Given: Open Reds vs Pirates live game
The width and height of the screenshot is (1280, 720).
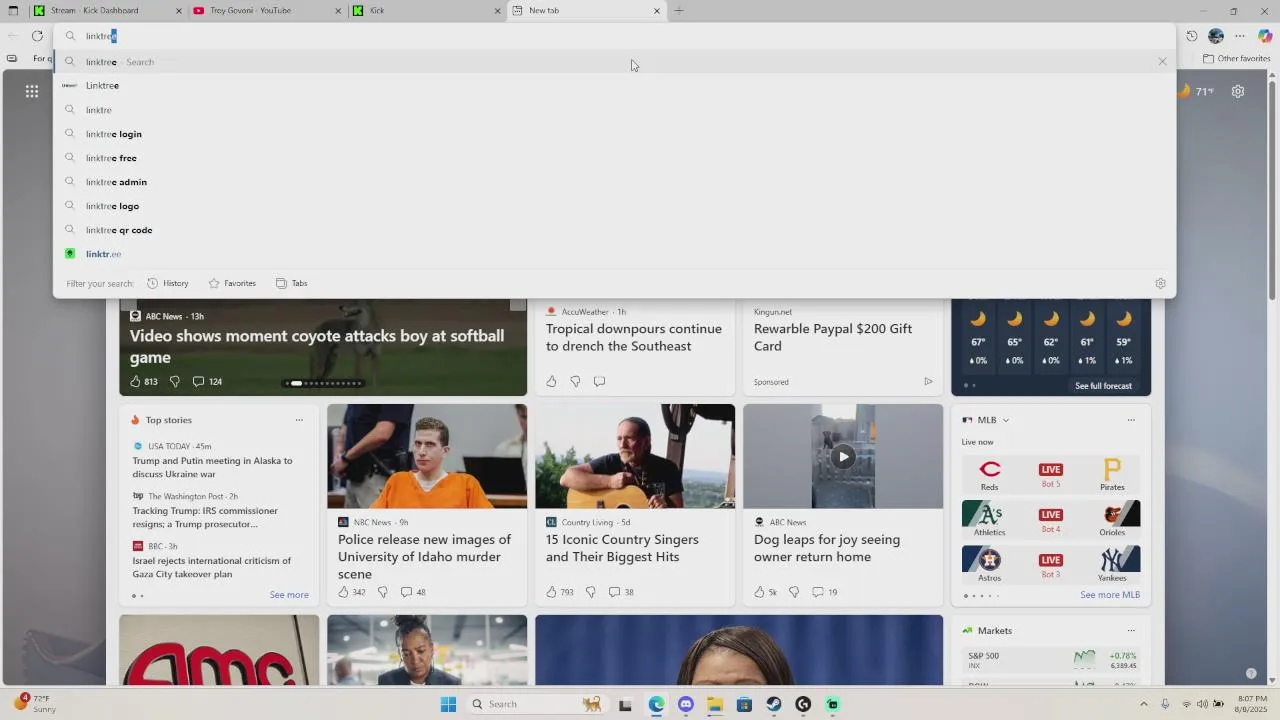Looking at the screenshot, I should click(x=1050, y=475).
